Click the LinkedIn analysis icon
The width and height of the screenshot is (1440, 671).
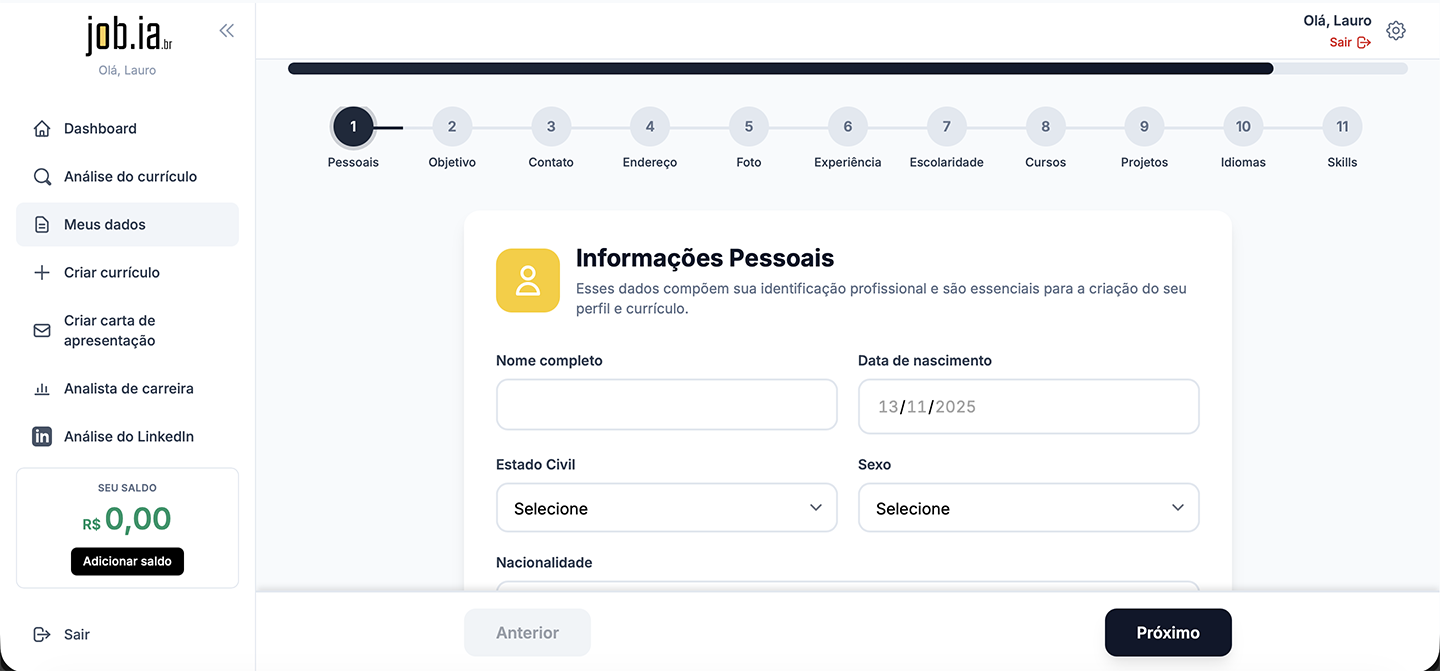tap(42, 436)
